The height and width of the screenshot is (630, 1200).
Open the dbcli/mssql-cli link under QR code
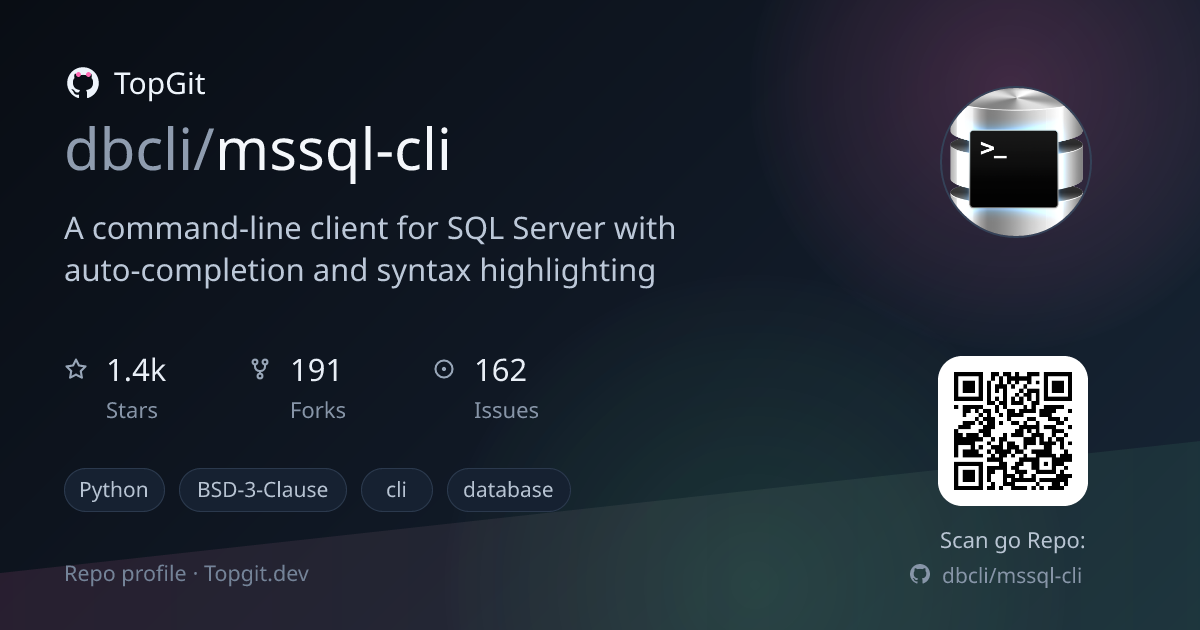1012,575
